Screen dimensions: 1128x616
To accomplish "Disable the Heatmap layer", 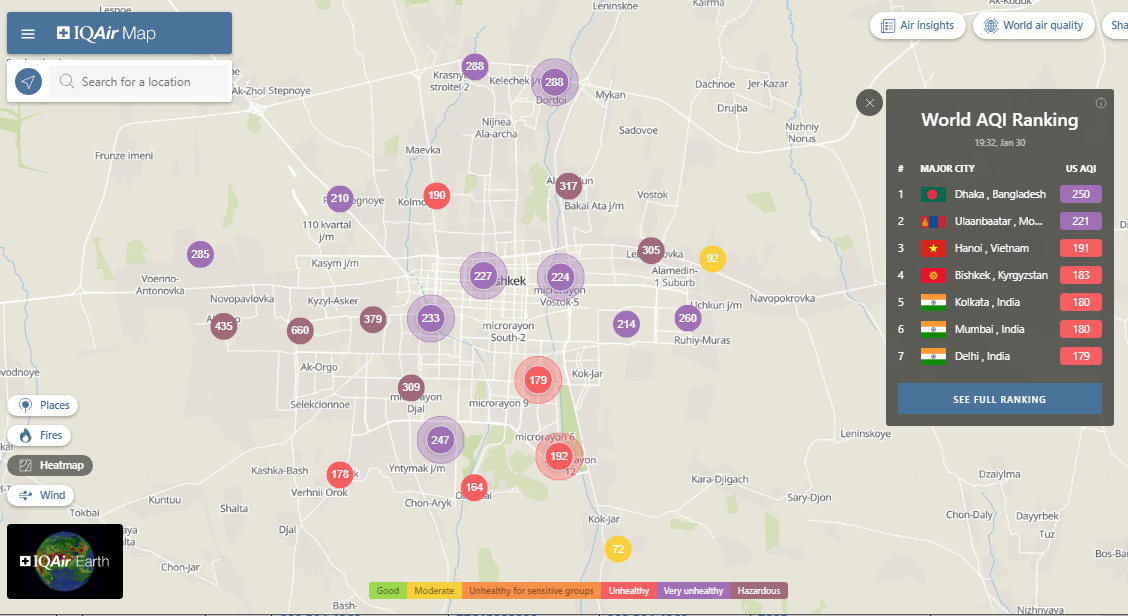I will click(50, 465).
